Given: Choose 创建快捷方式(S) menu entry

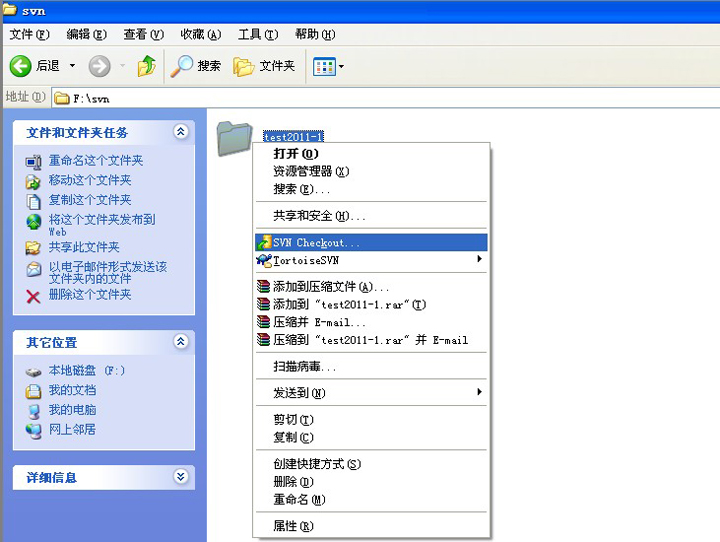Looking at the screenshot, I should (371, 464).
